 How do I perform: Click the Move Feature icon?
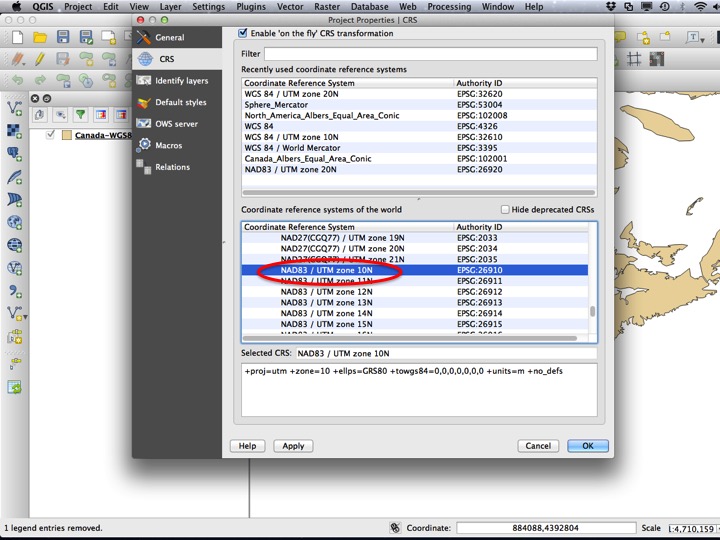pos(109,59)
